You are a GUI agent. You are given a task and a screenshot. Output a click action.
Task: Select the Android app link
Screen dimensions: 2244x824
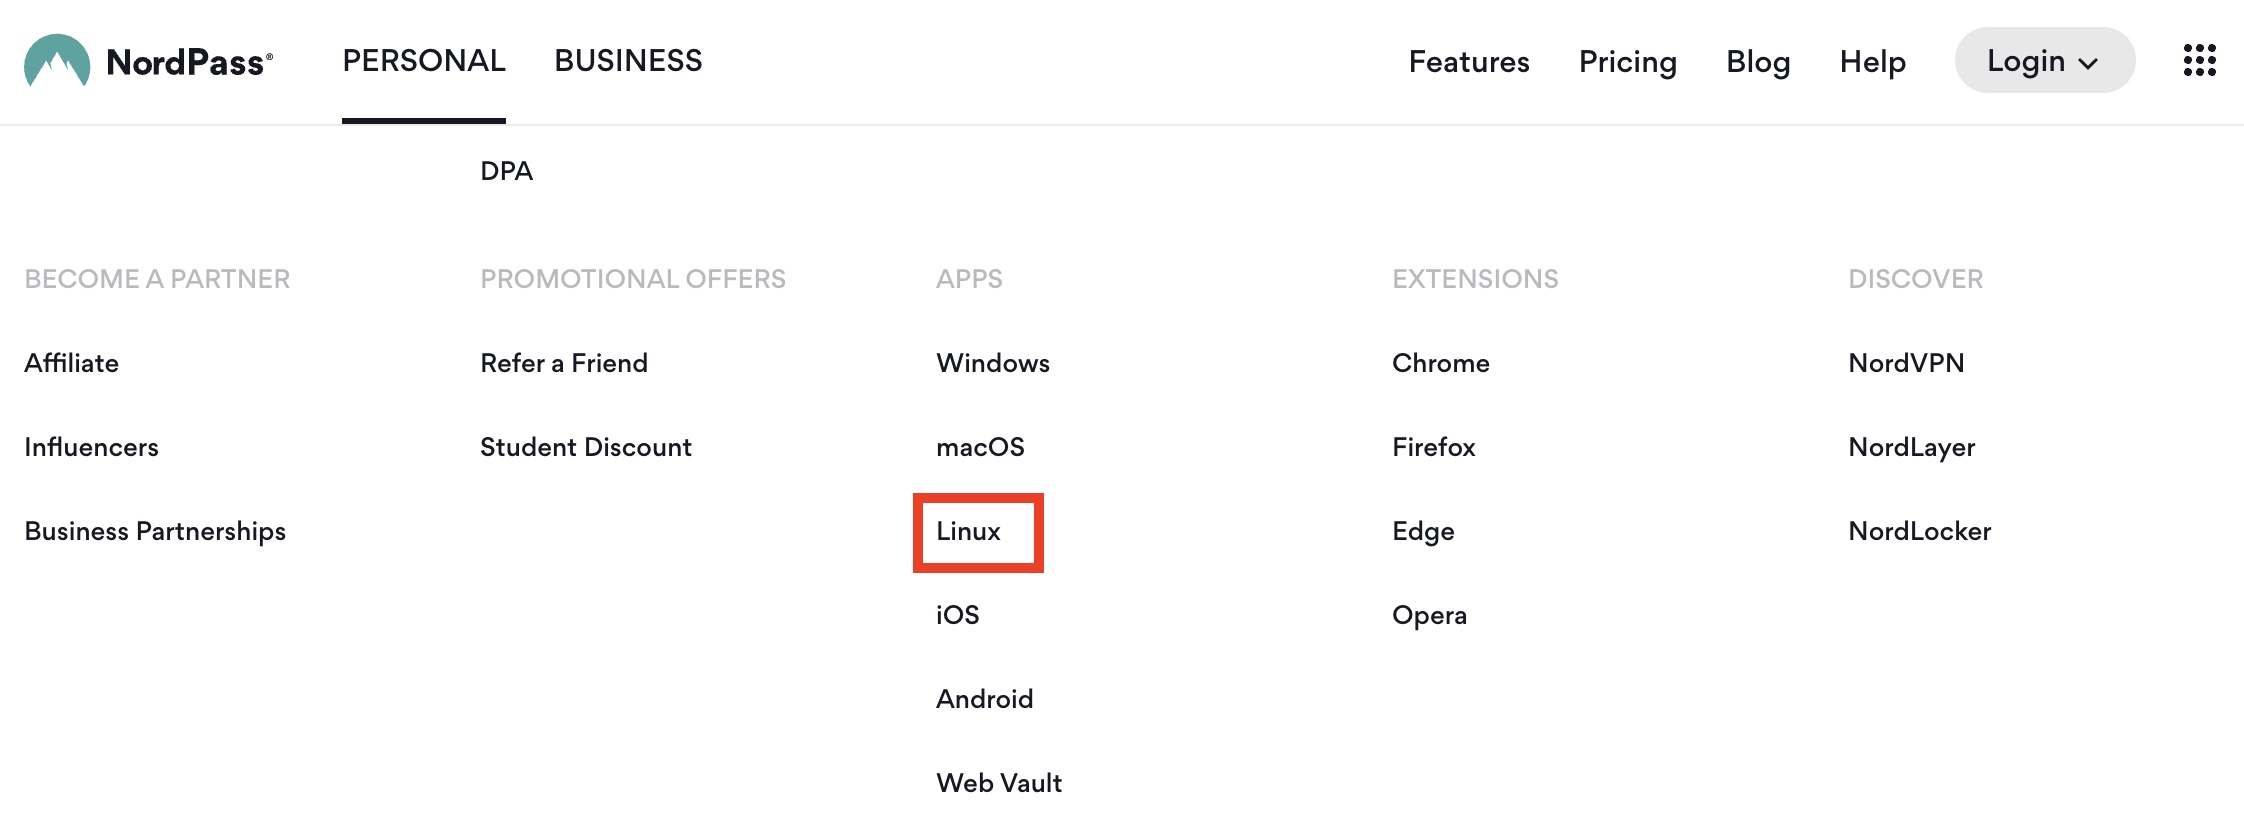pyautogui.click(x=984, y=699)
